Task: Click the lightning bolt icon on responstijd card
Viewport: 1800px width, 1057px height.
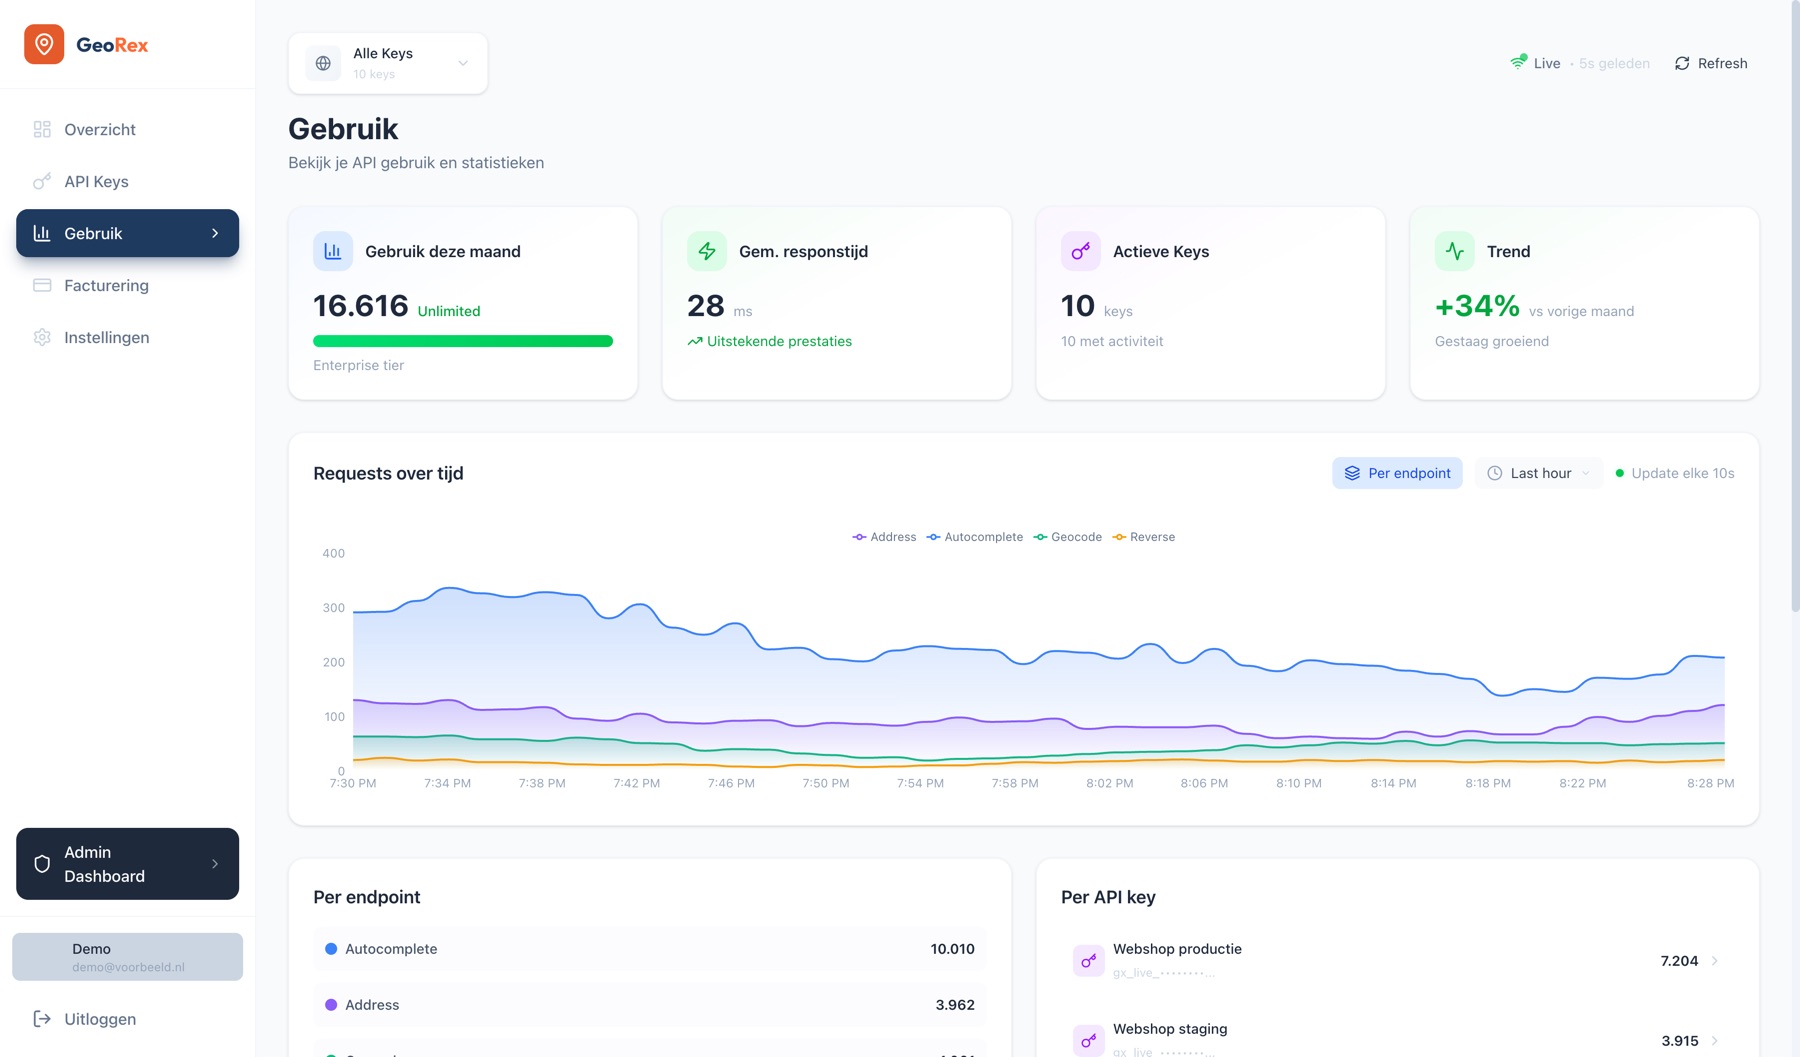Action: tap(707, 251)
